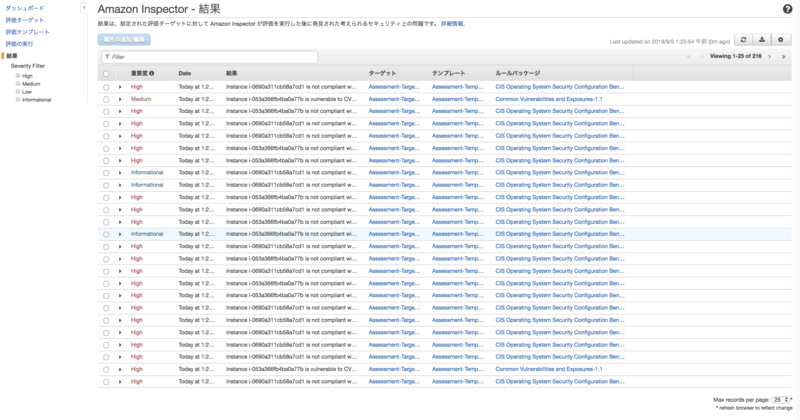The width and height of the screenshot is (800, 420).
Task: Expand the first finding row details
Action: point(120,87)
